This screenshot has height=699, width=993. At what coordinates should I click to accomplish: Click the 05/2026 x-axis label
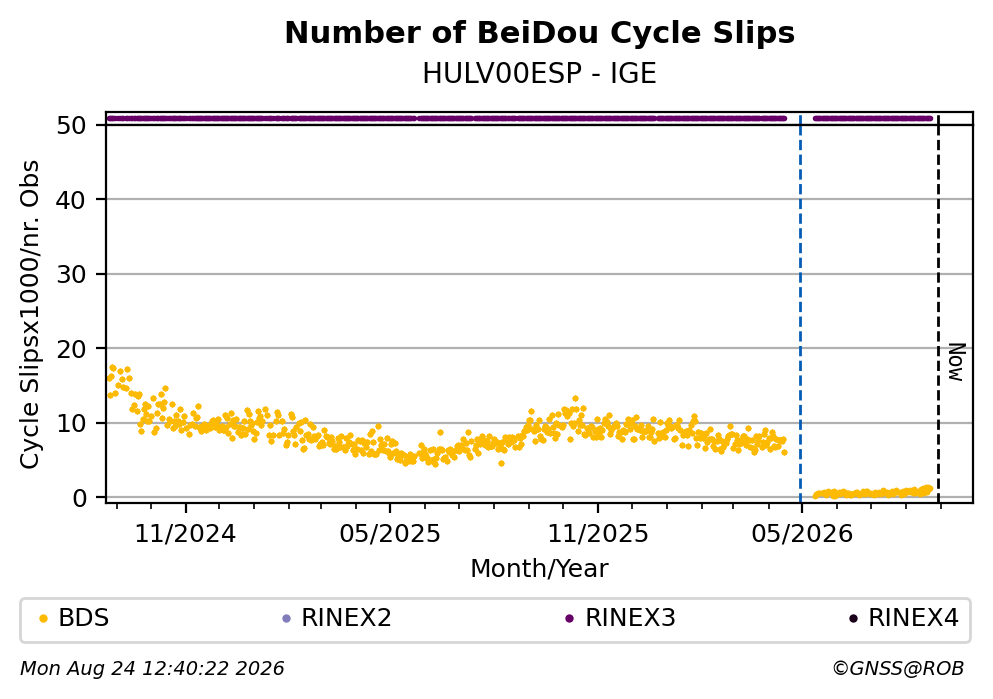pos(802,534)
